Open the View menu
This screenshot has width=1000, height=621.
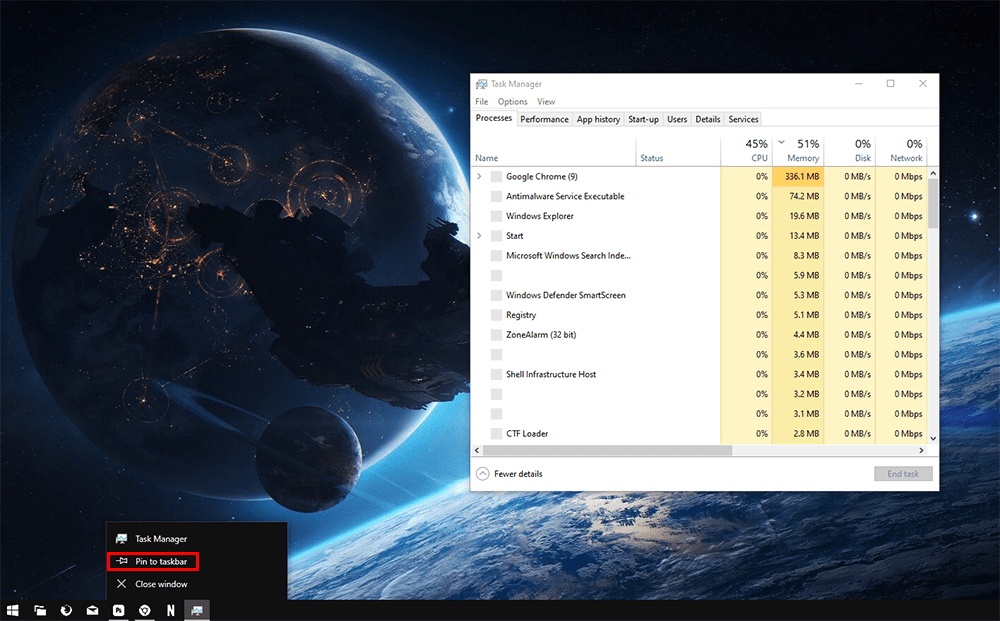546,101
